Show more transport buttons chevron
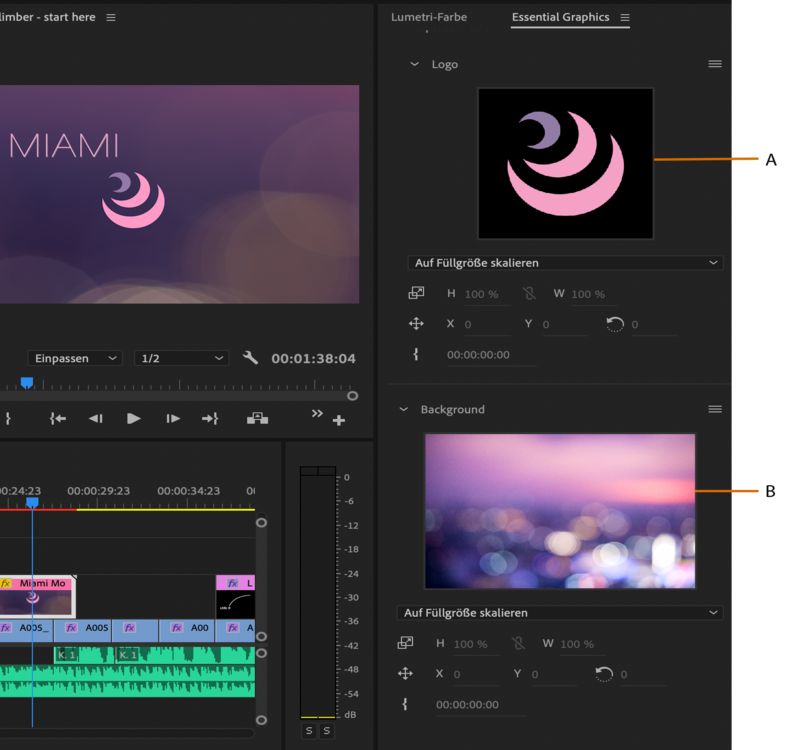786x750 pixels. (317, 414)
